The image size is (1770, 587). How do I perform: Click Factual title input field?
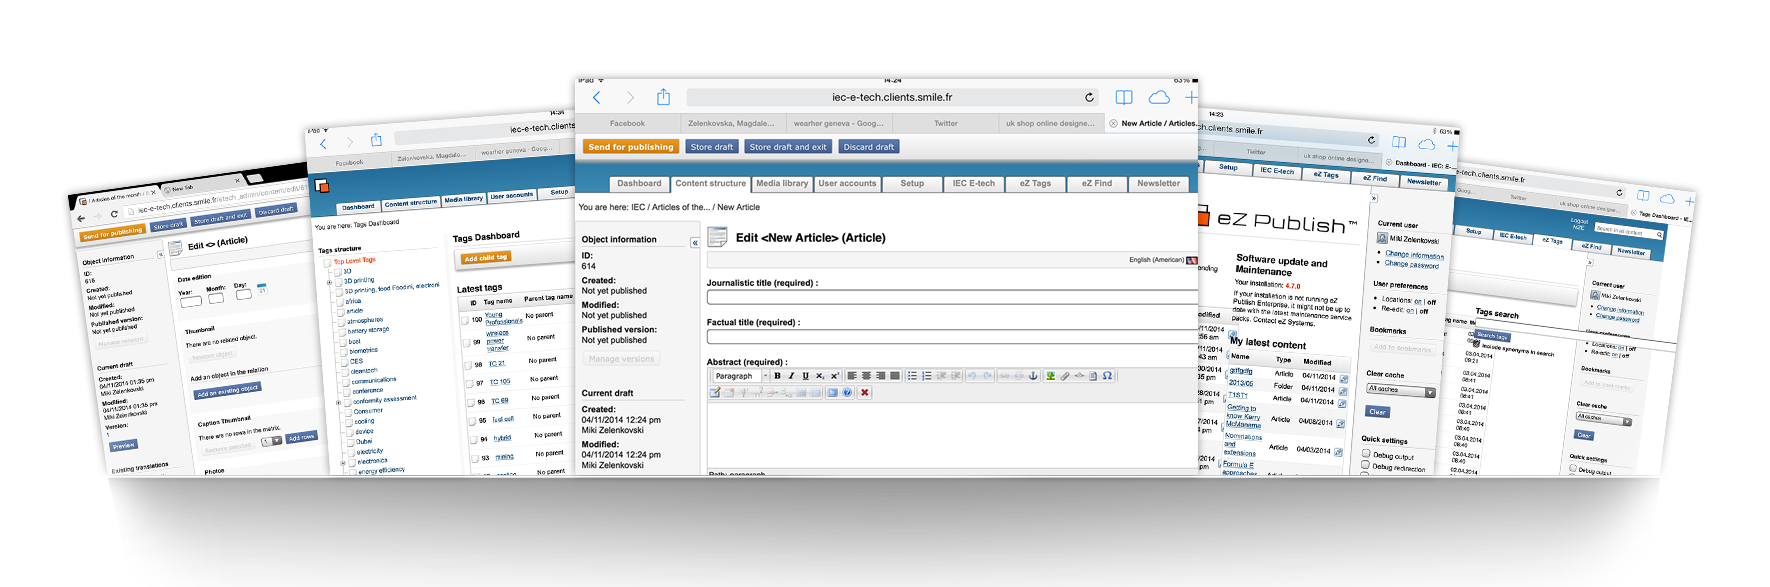tap(952, 337)
